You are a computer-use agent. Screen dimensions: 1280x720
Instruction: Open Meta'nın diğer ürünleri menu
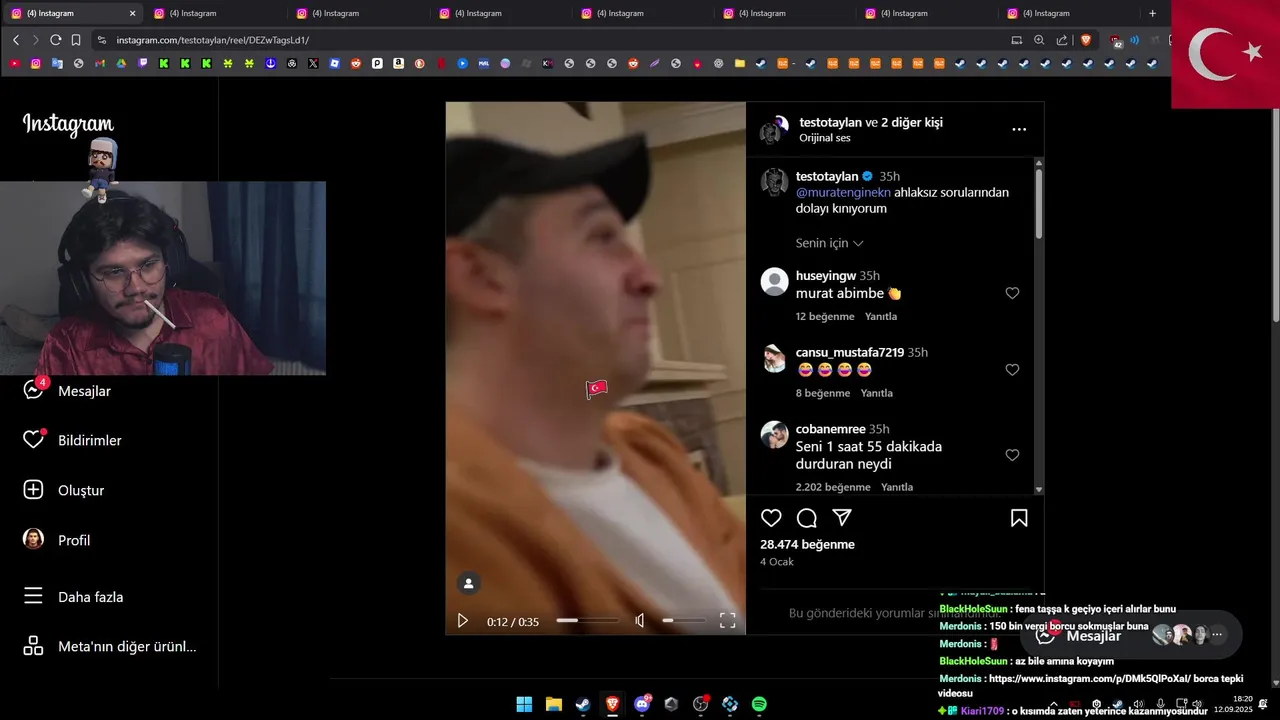[x=110, y=646]
